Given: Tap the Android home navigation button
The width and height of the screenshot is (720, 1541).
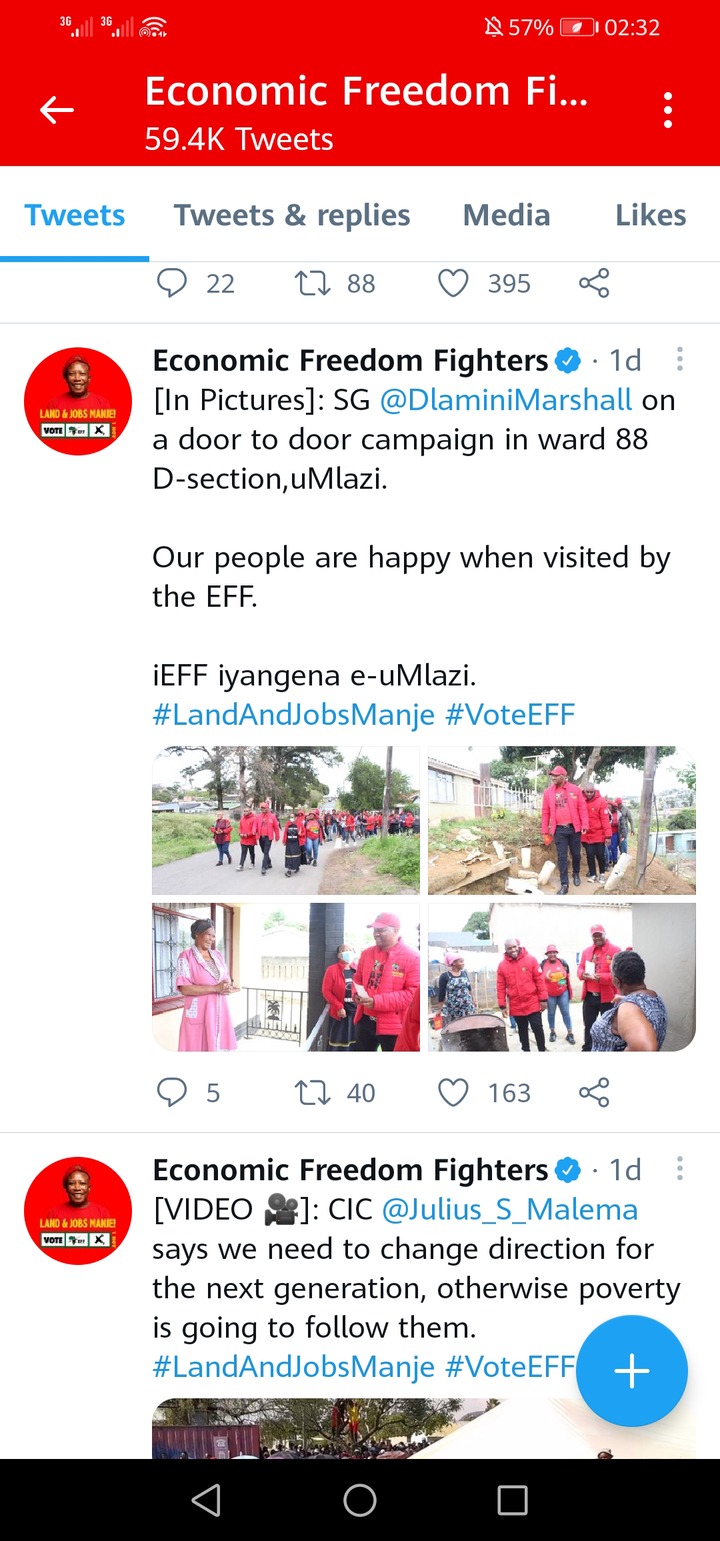Looking at the screenshot, I should pos(360,1500).
